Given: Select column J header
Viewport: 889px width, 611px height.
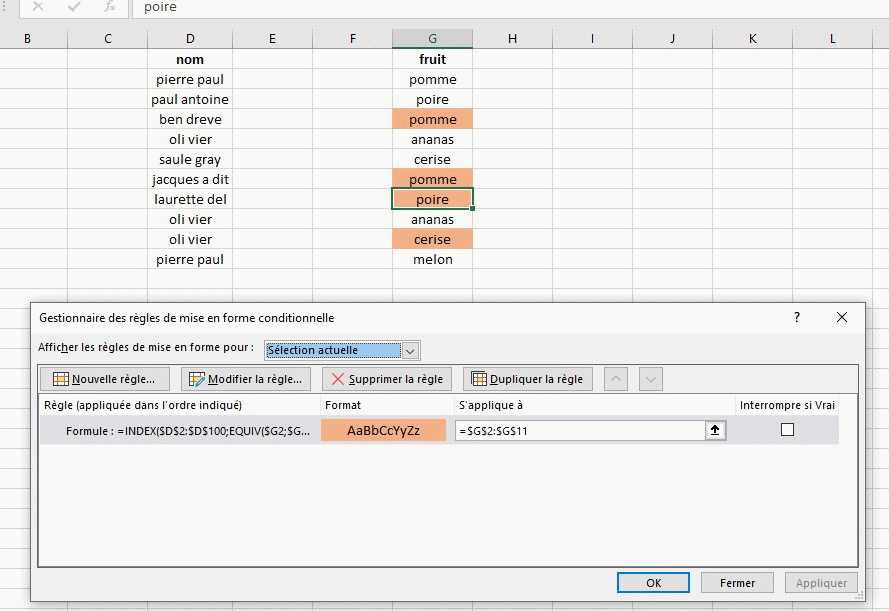Looking at the screenshot, I should pyautogui.click(x=672, y=39).
